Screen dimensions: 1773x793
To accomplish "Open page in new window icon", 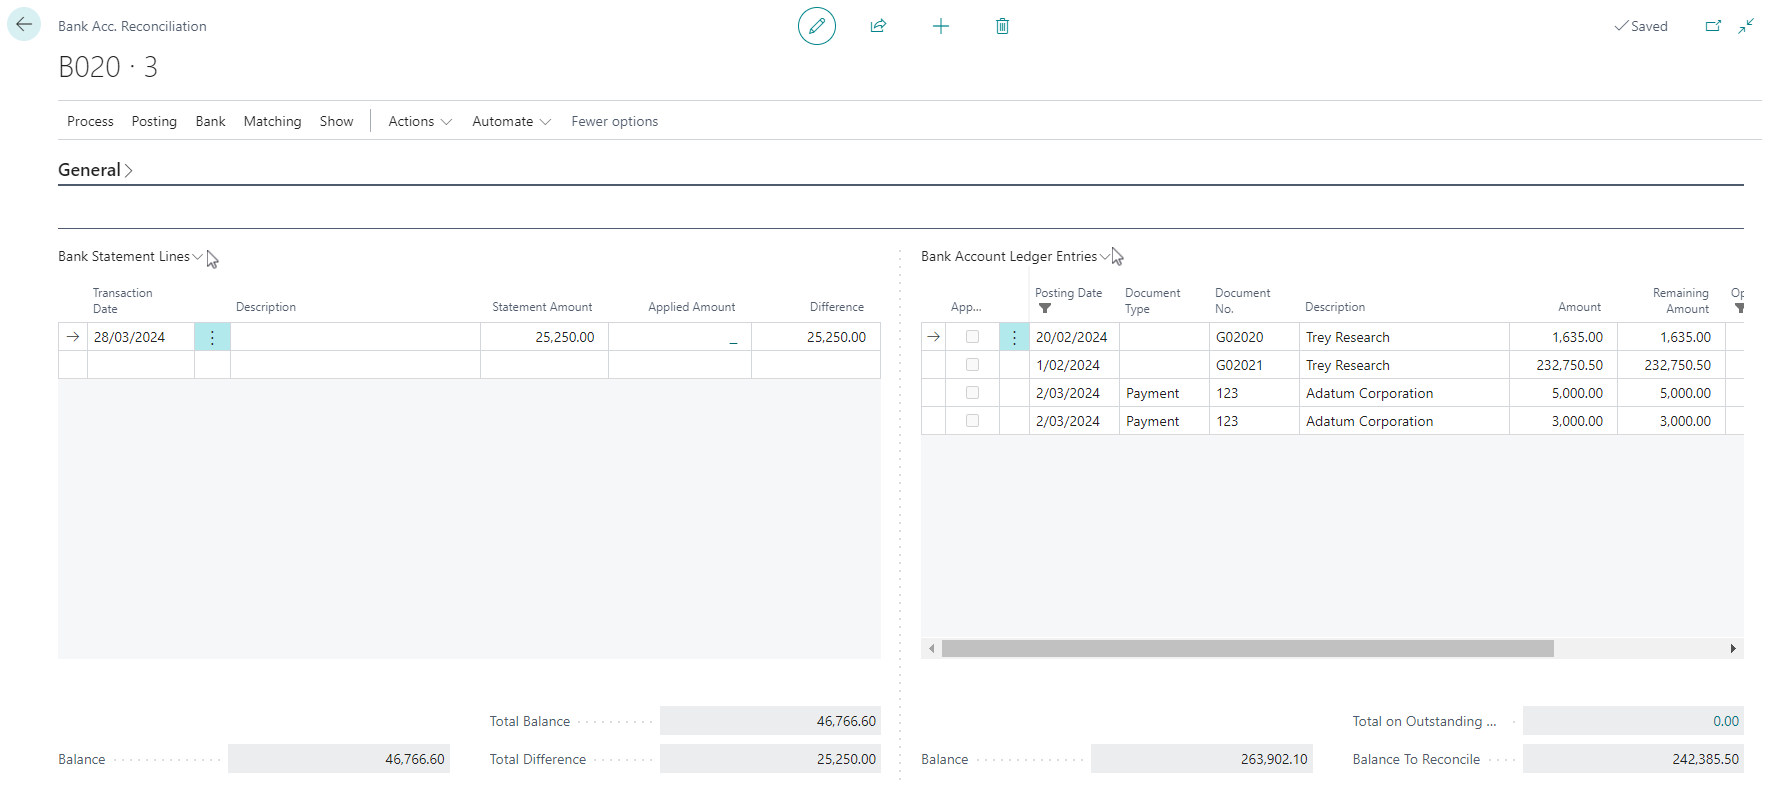I will point(1713,26).
